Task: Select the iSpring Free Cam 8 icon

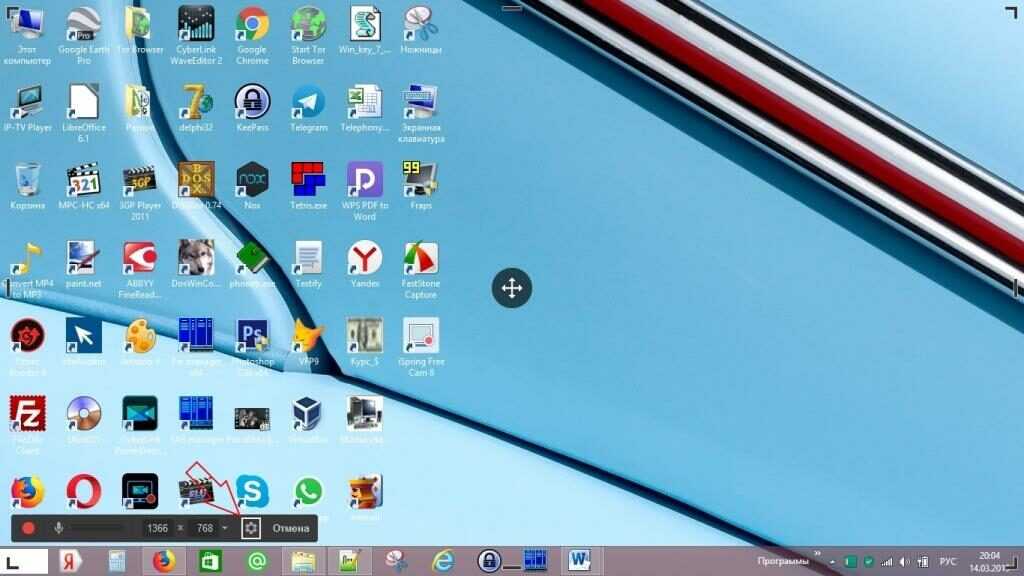Action: [420, 336]
